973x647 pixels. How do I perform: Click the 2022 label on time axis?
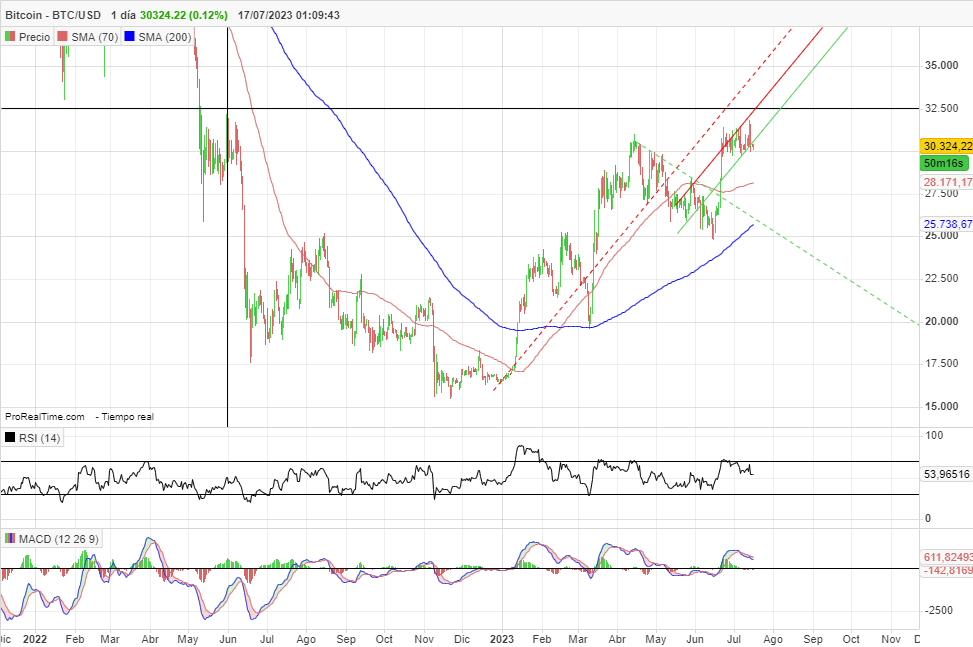(x=35, y=639)
